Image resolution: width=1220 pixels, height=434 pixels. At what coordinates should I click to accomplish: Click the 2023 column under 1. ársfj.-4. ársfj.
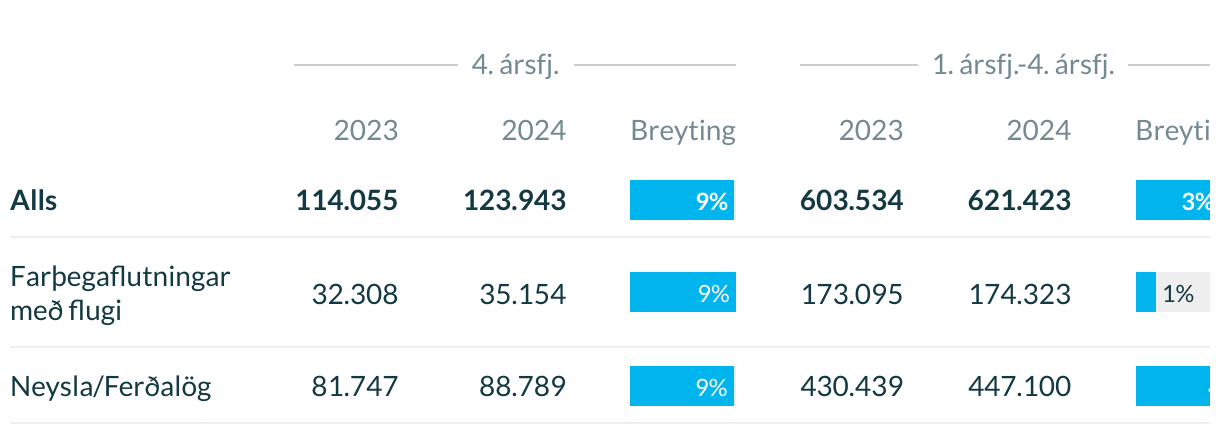pyautogui.click(x=871, y=130)
